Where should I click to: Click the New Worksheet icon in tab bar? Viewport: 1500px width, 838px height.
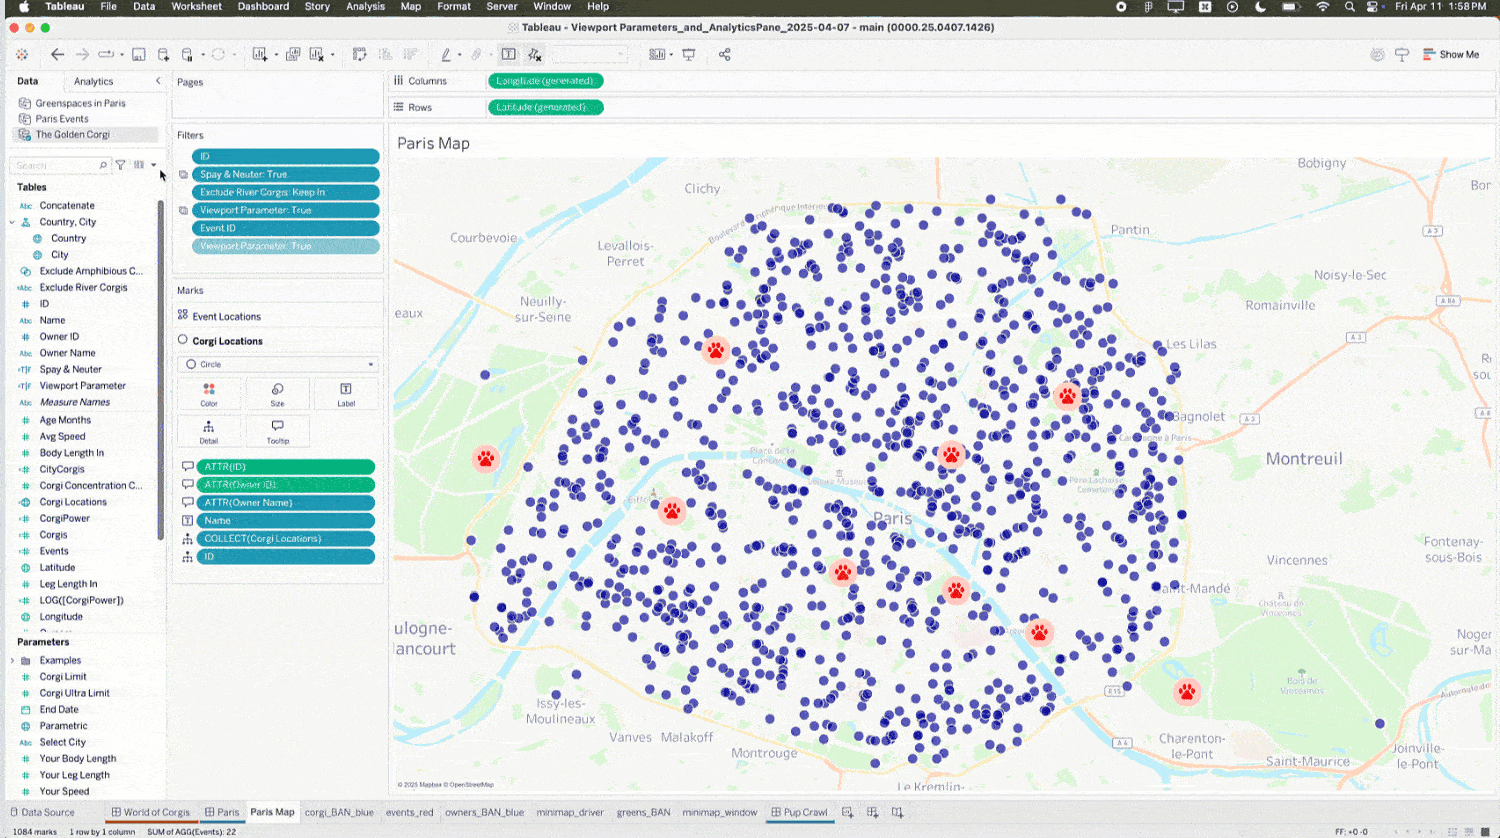[x=848, y=812]
